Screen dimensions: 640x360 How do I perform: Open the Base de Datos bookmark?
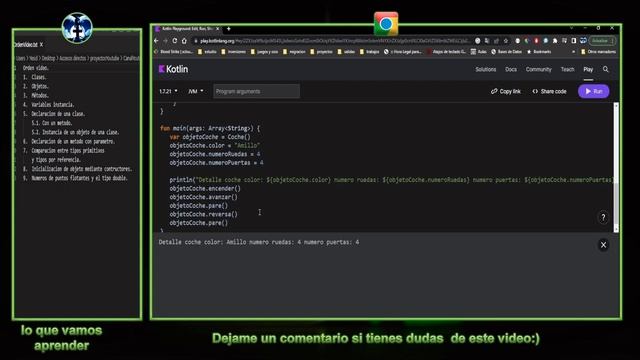click(507, 52)
